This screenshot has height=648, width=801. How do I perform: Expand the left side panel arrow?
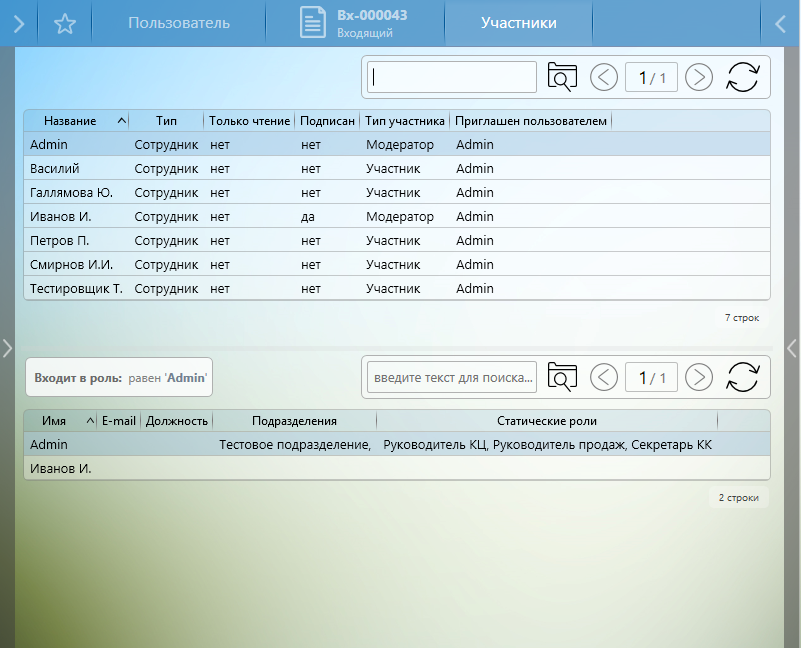[x=7, y=348]
